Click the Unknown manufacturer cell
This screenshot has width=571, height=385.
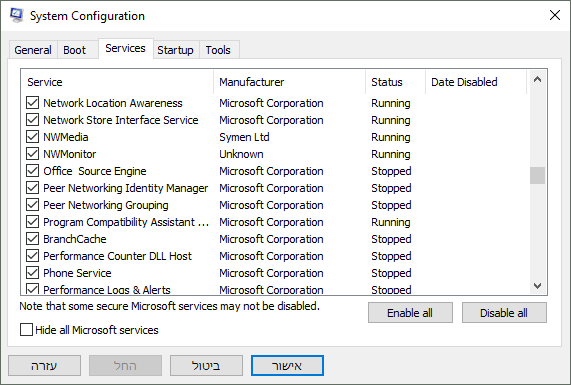[x=241, y=154]
